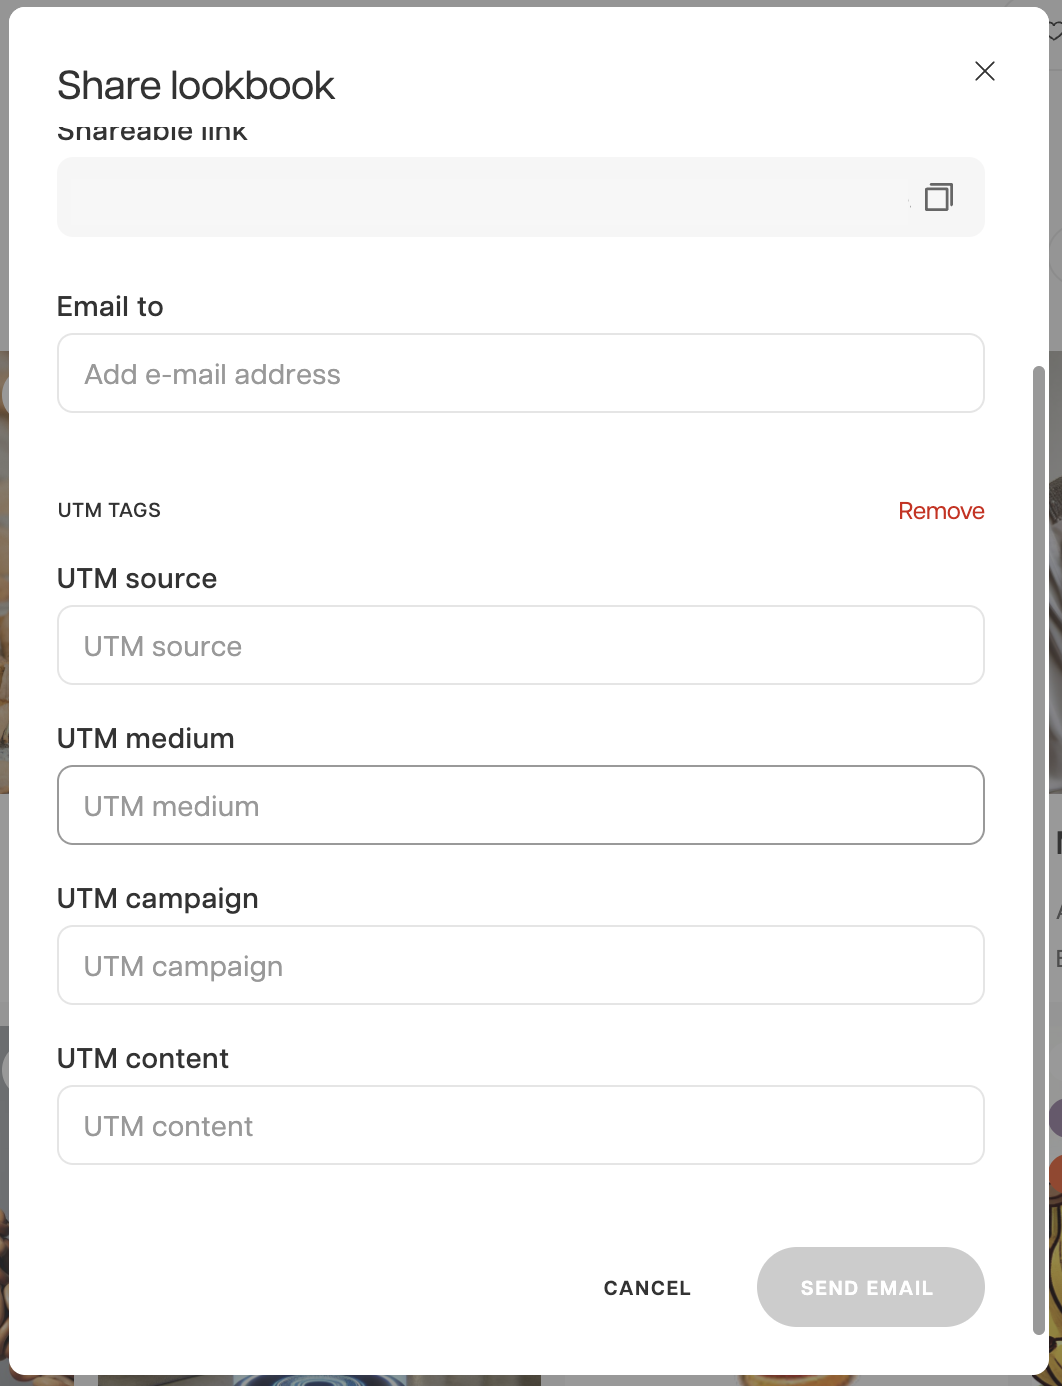Click the shareable link text field
Image resolution: width=1062 pixels, height=1386 pixels.
tap(480, 197)
